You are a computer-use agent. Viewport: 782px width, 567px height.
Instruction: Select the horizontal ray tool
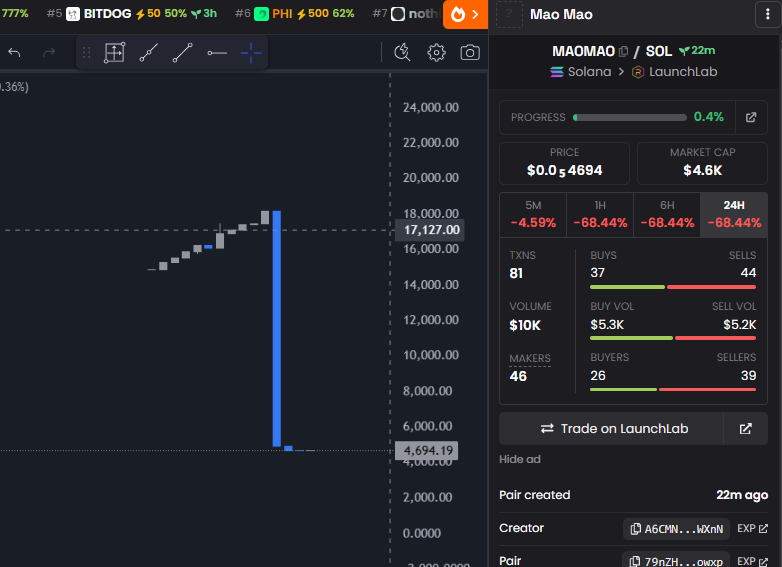pyautogui.click(x=217, y=53)
